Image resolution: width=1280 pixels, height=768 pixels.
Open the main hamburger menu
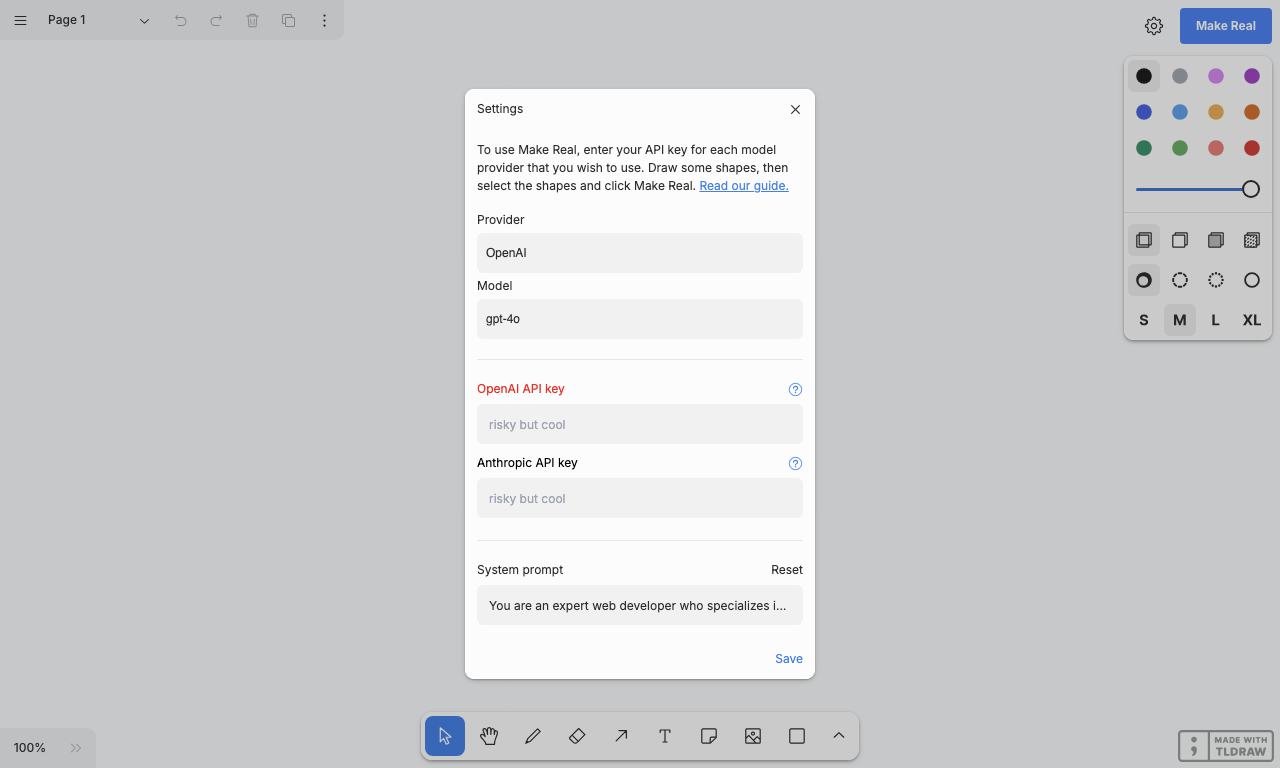pos(20,20)
